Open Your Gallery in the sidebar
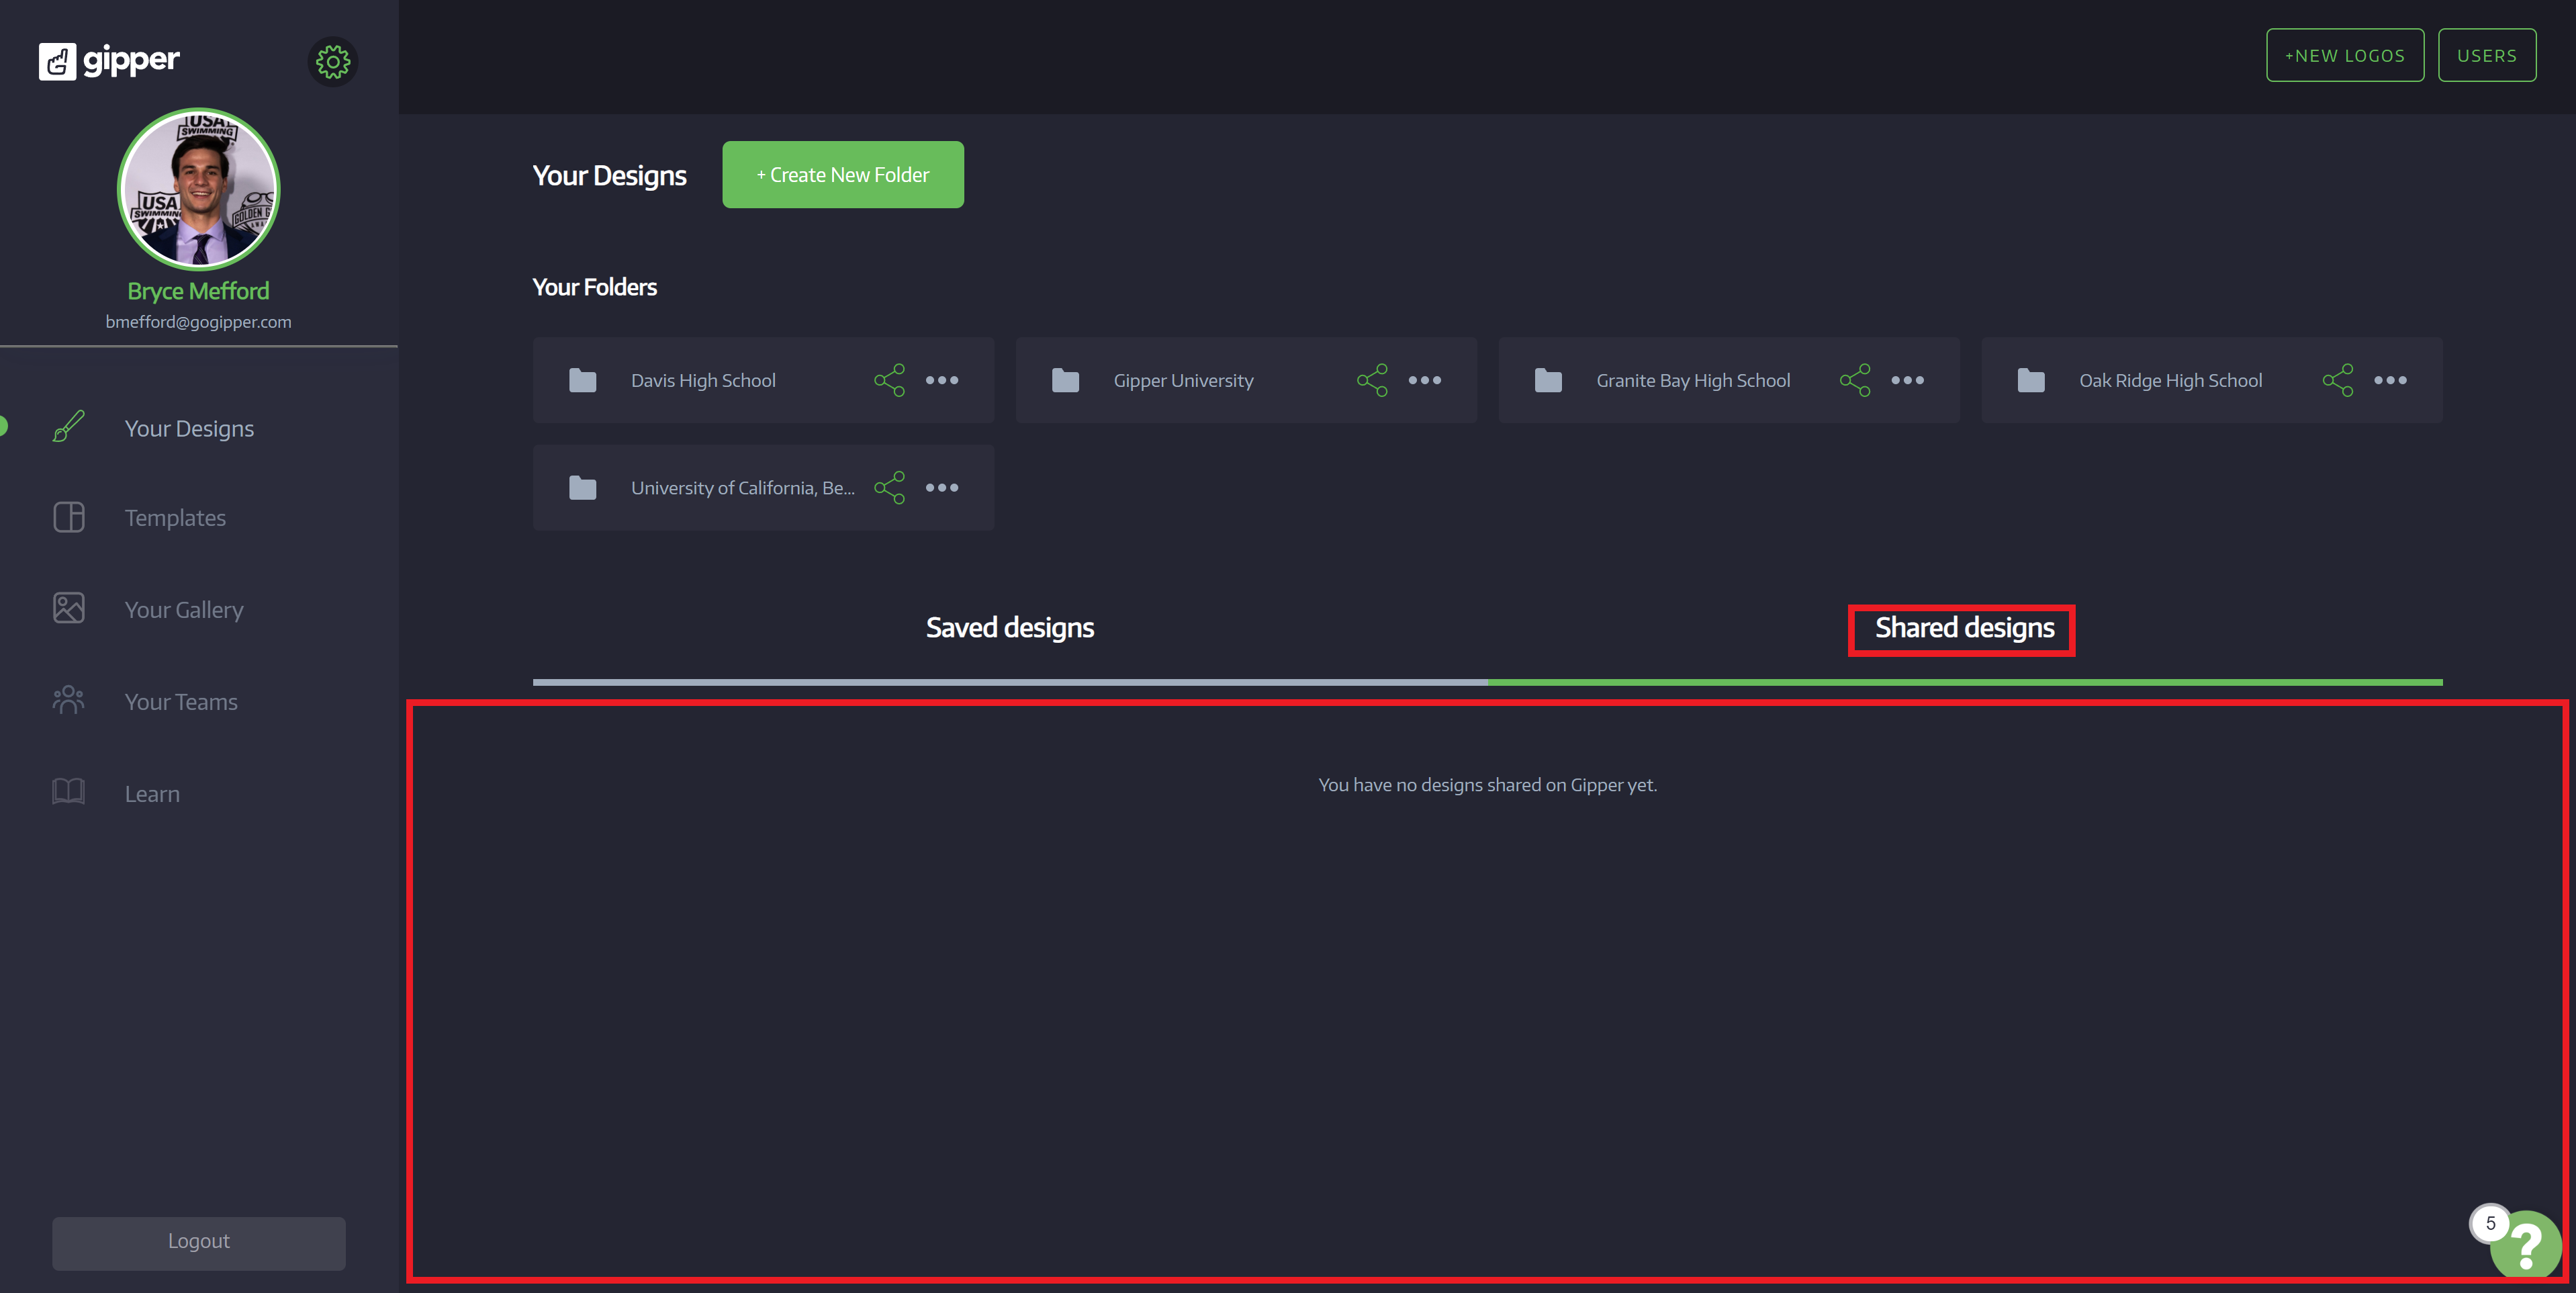 pyautogui.click(x=184, y=610)
